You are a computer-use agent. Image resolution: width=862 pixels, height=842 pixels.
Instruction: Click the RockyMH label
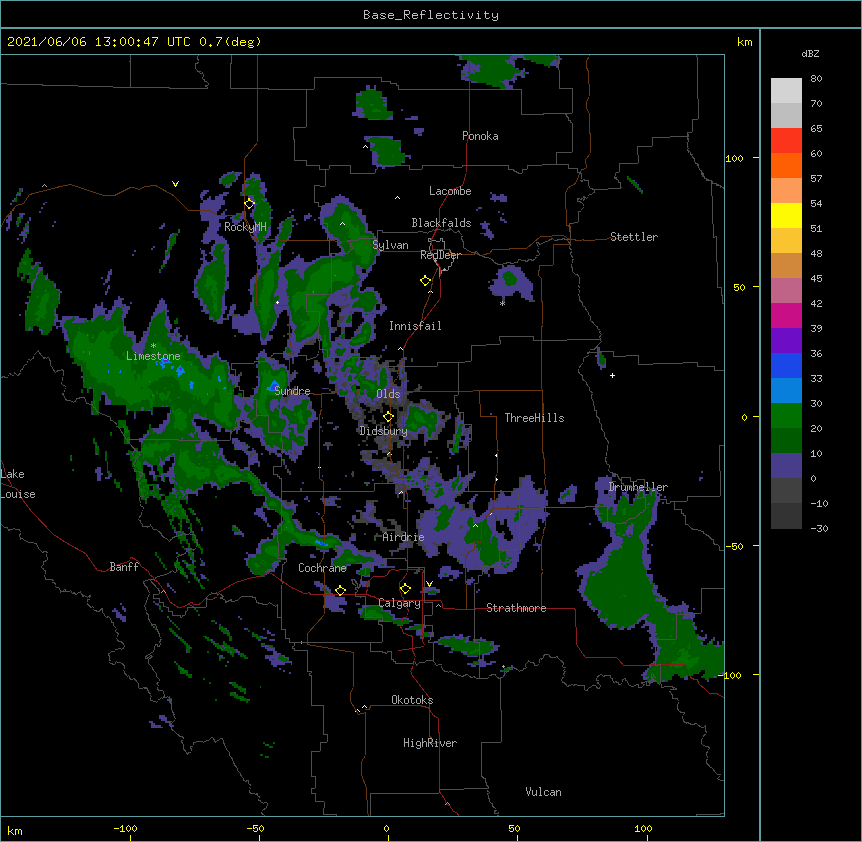[x=245, y=227]
